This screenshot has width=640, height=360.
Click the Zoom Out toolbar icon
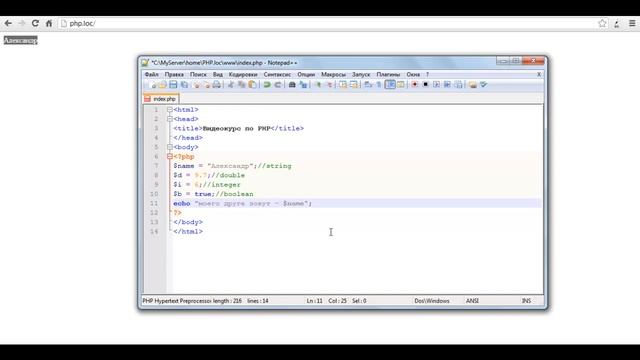pyautogui.click(x=329, y=84)
